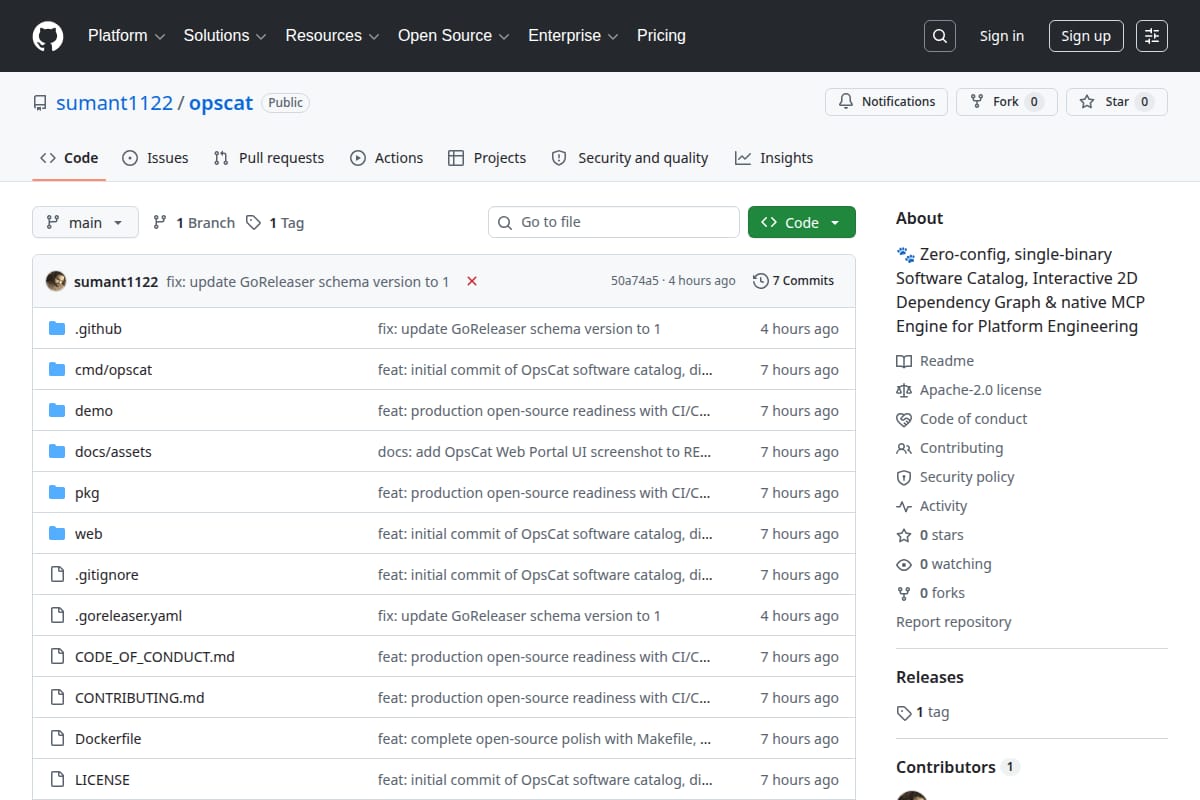Click the CONTRIBUTING.md file icon
Image resolution: width=1200 pixels, height=800 pixels.
coord(57,698)
